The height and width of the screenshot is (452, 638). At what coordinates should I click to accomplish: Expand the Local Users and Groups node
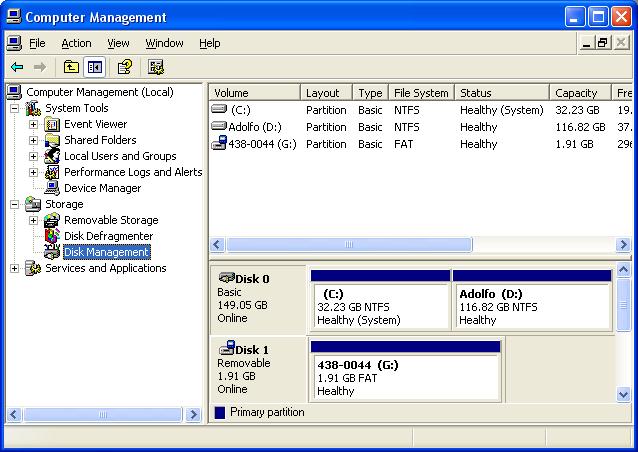pos(33,156)
